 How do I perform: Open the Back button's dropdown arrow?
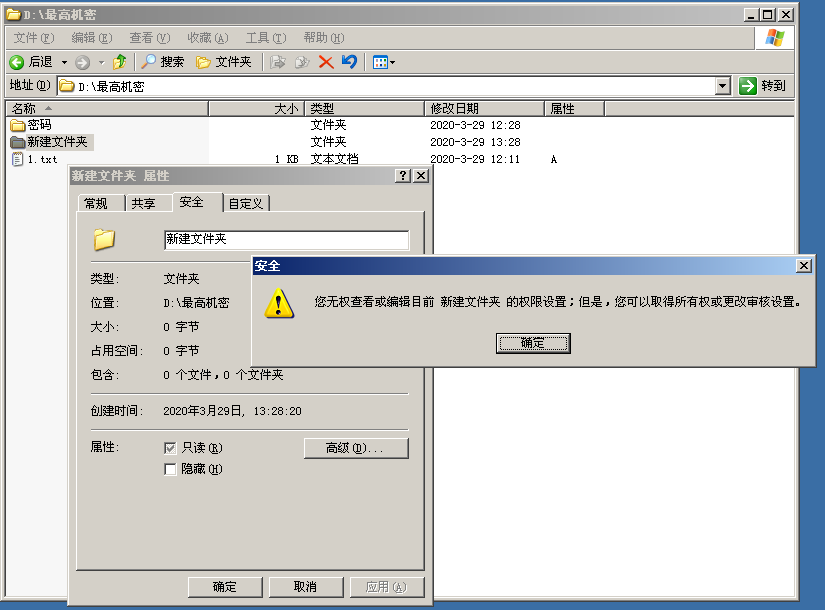[x=63, y=61]
